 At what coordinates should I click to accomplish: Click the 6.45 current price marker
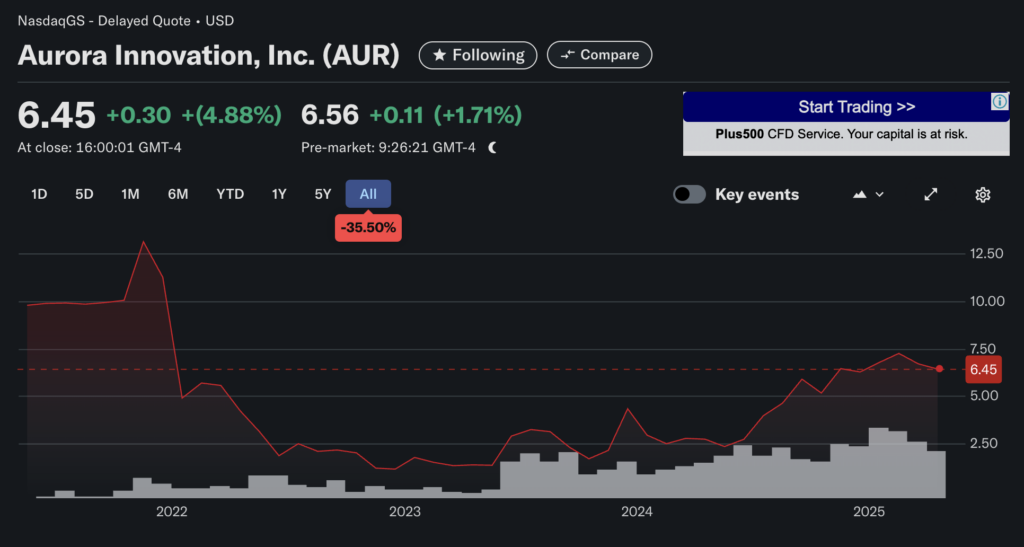(x=983, y=370)
